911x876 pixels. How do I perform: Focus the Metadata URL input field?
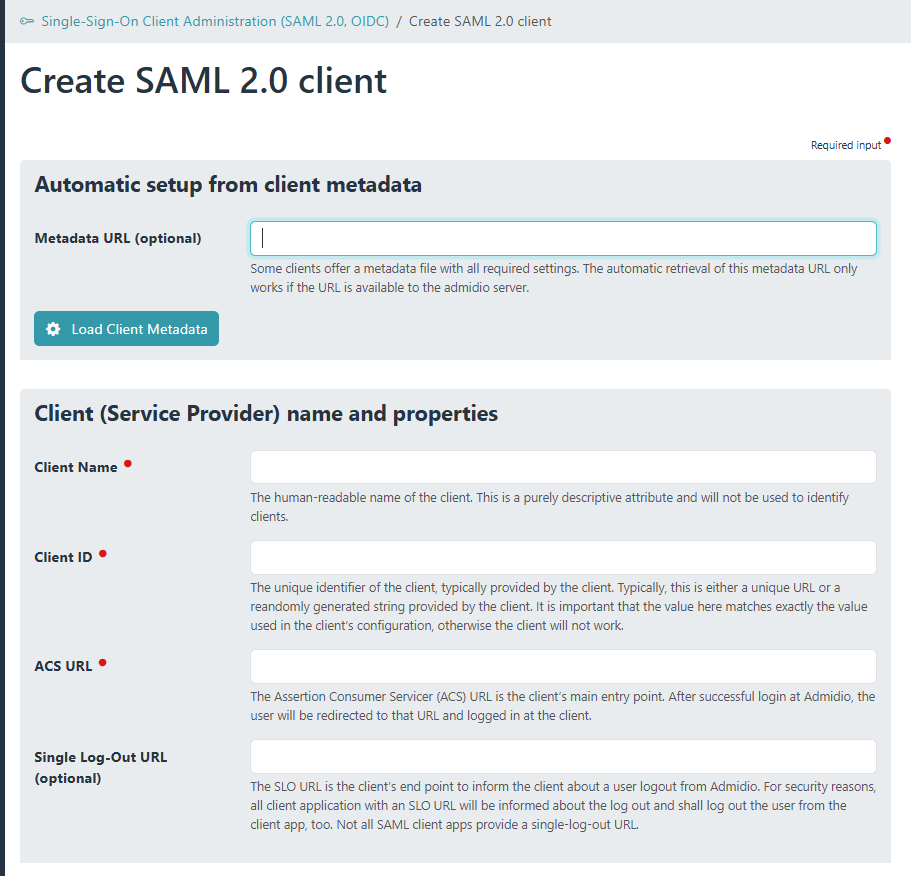563,238
